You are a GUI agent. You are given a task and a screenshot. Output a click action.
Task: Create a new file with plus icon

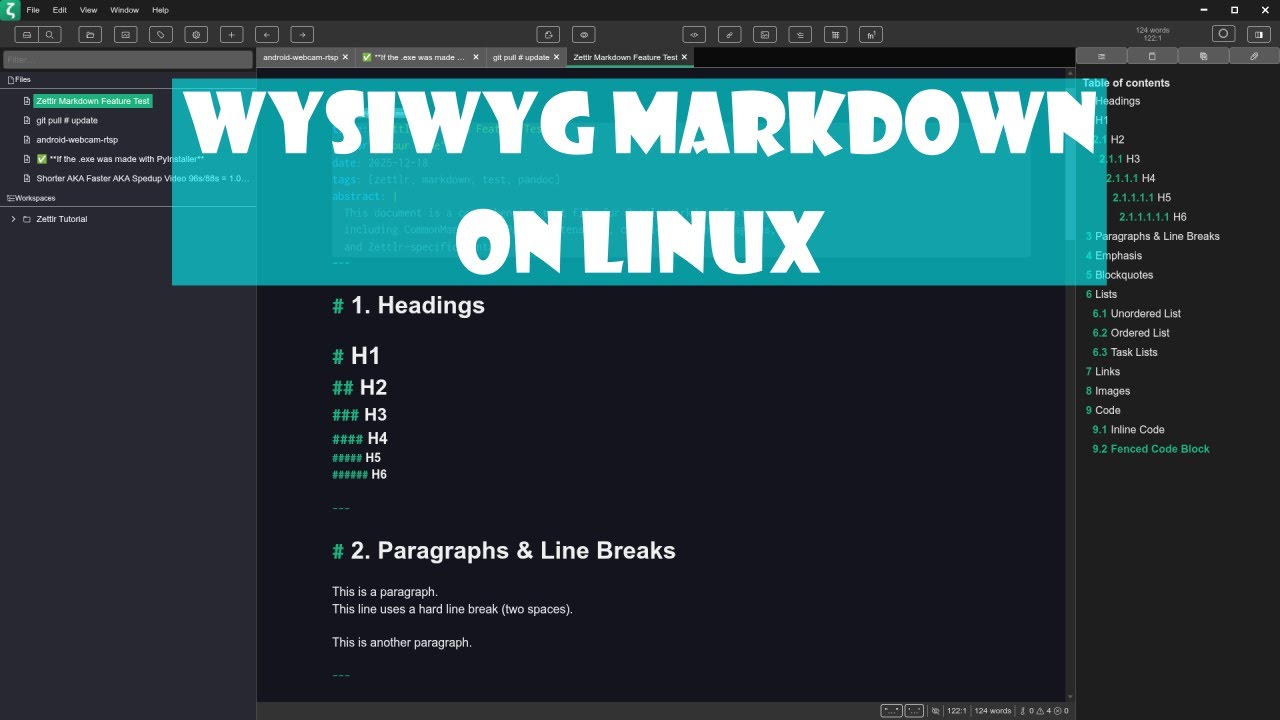(231, 34)
